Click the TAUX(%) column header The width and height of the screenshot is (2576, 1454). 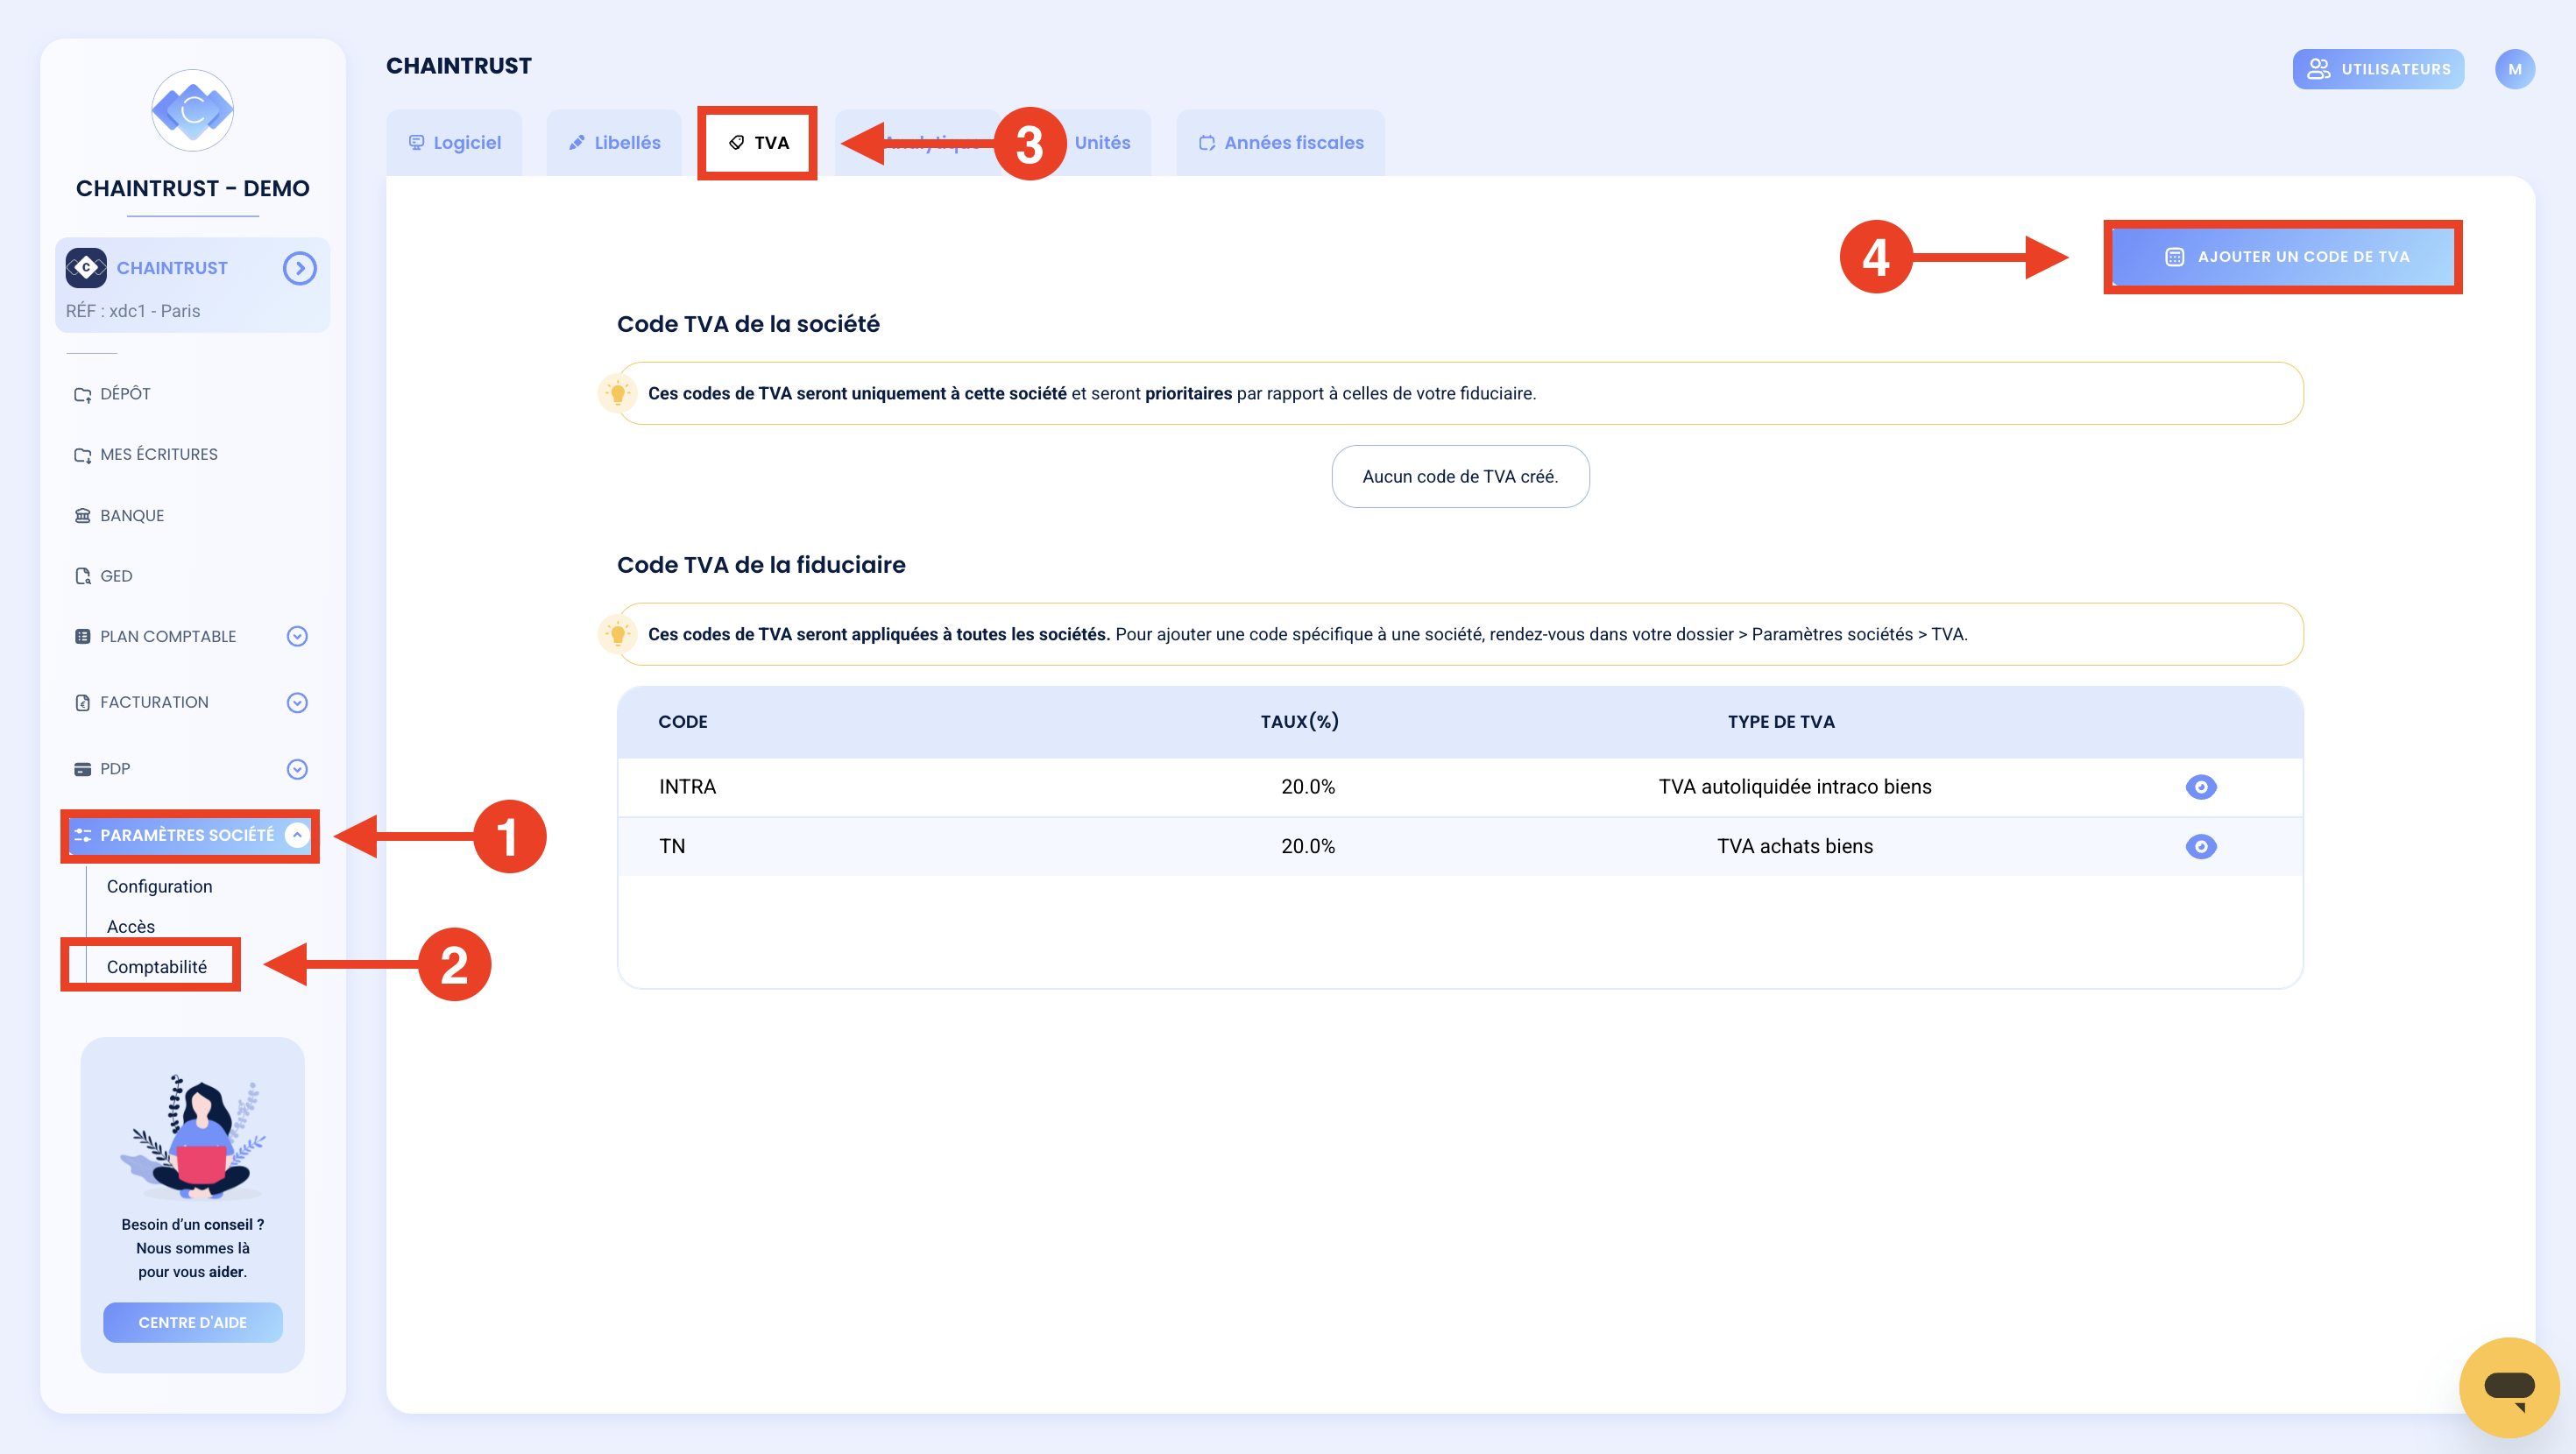click(x=1299, y=722)
